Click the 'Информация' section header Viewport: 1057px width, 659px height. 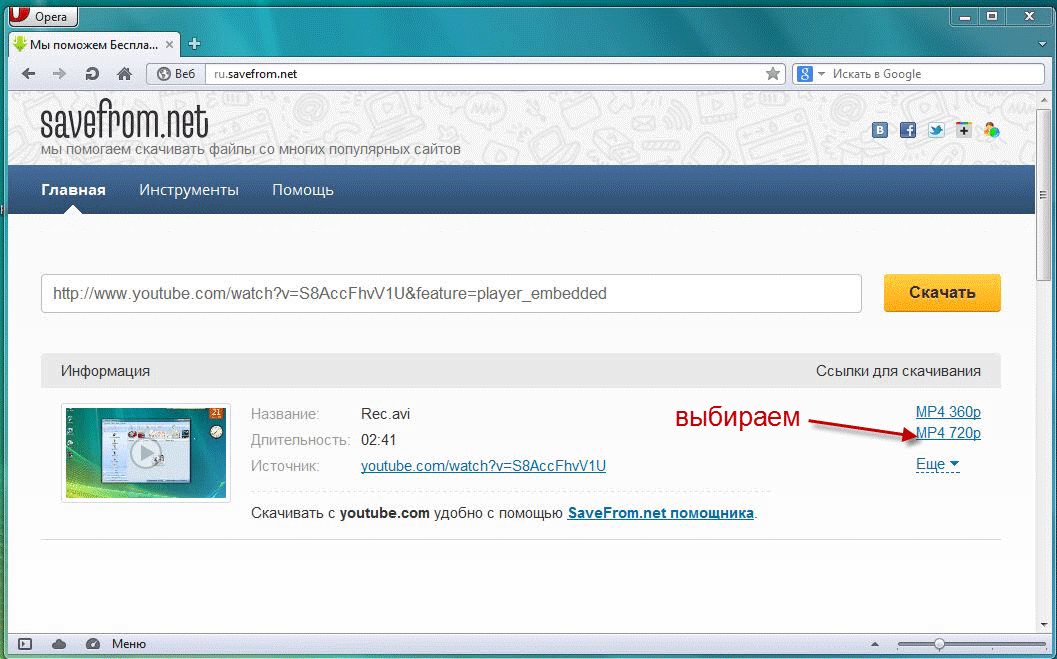tap(105, 371)
